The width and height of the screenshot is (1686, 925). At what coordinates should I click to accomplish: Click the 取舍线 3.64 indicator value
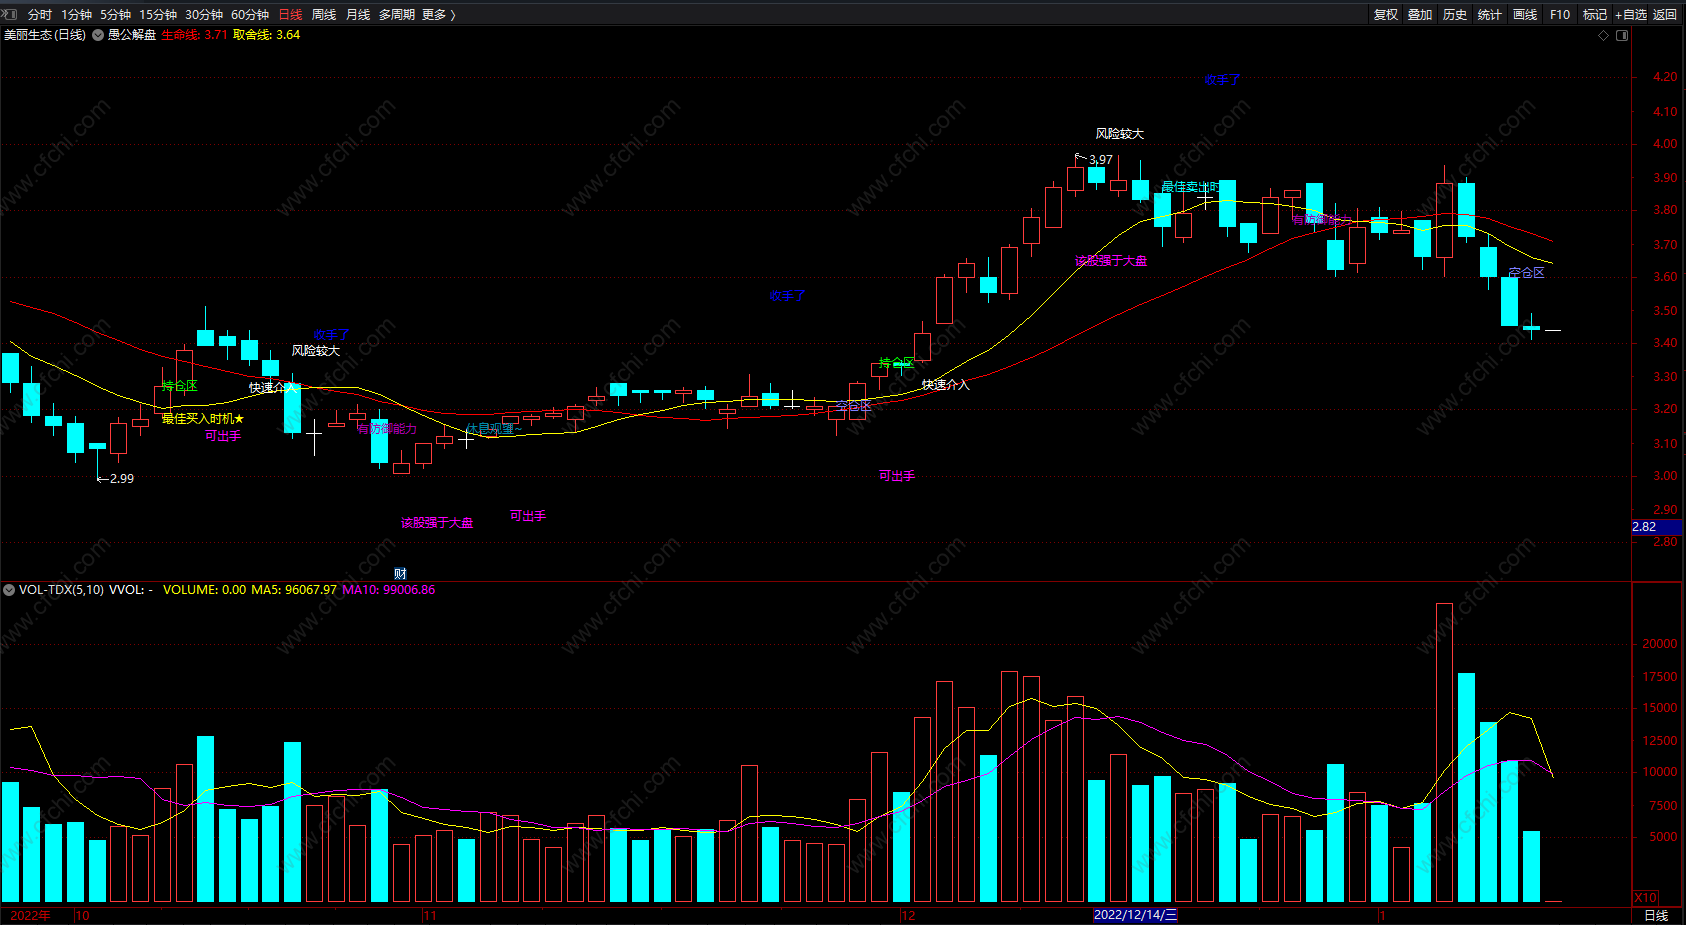pos(266,35)
